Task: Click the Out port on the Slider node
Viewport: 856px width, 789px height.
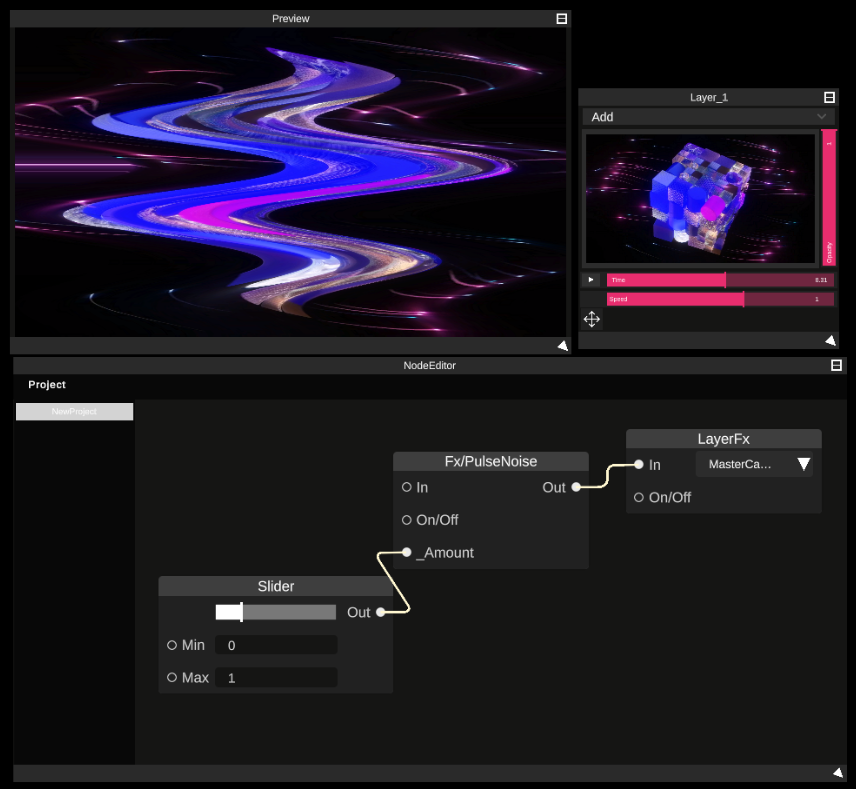Action: [x=382, y=613]
